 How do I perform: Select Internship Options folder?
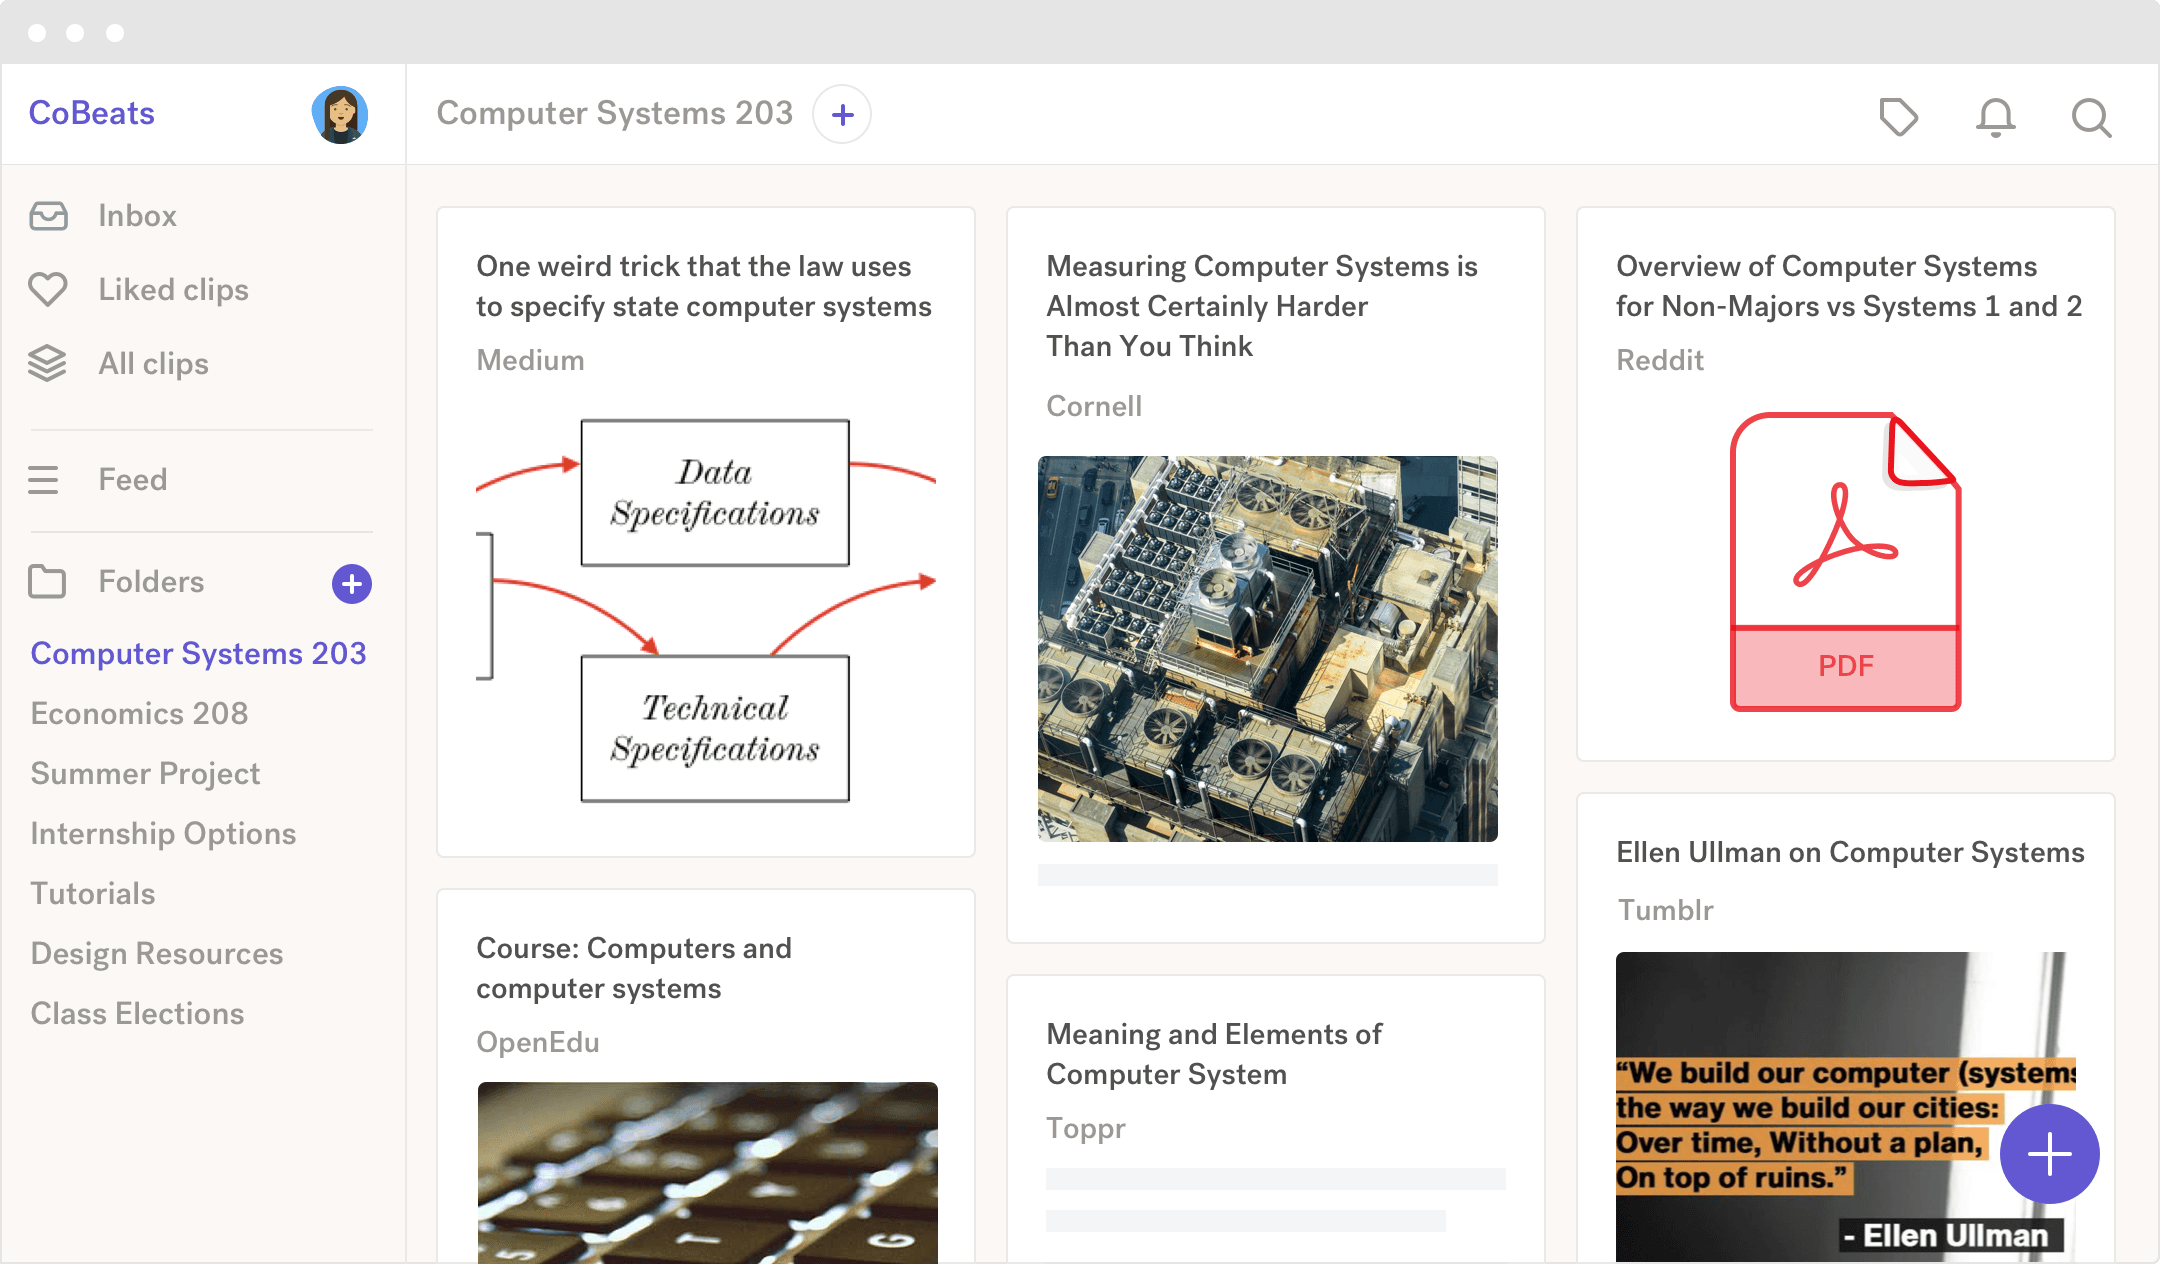coord(163,834)
